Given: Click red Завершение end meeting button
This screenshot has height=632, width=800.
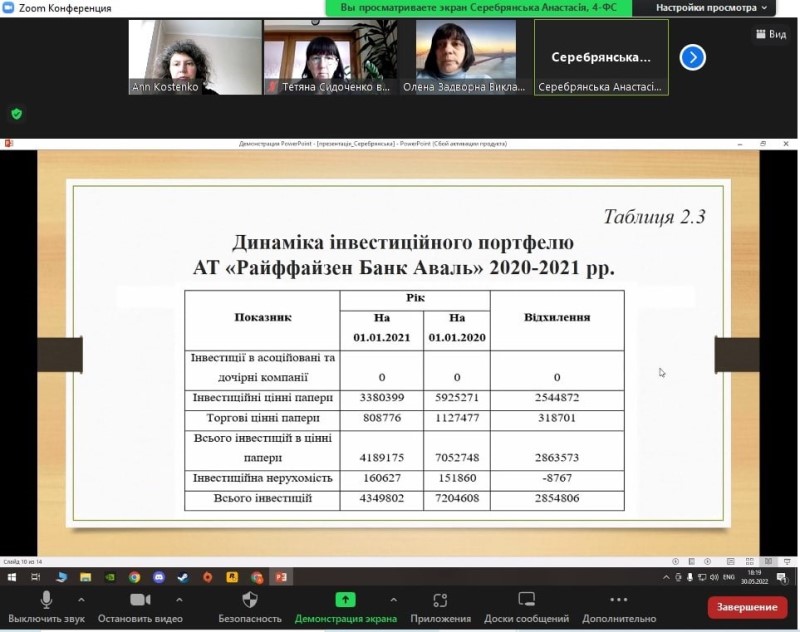Looking at the screenshot, I should coord(747,607).
